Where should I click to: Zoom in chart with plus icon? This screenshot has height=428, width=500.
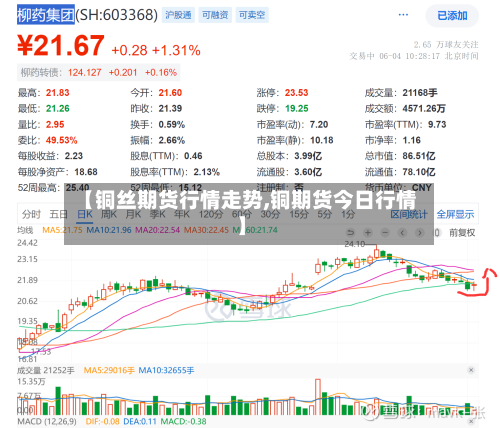click(x=368, y=232)
